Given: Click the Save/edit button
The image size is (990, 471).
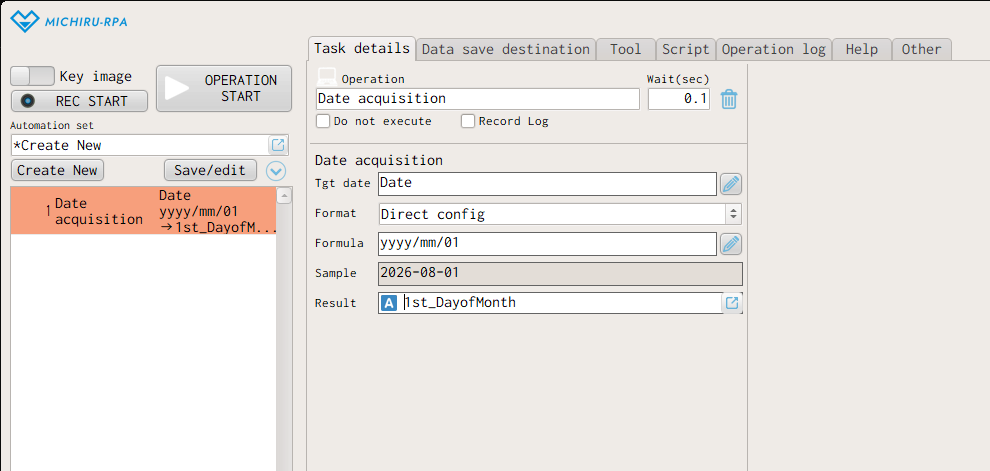Looking at the screenshot, I should click(210, 170).
